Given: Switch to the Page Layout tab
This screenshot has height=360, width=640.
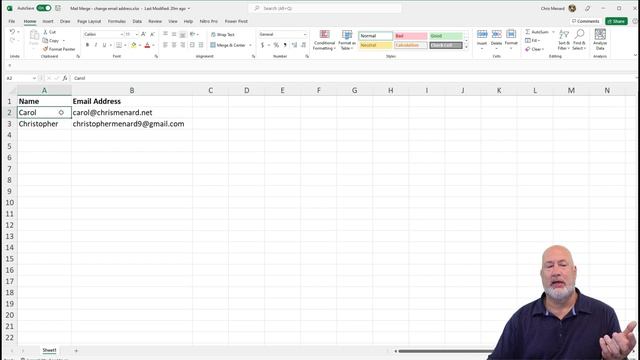Looking at the screenshot, I should [89, 21].
